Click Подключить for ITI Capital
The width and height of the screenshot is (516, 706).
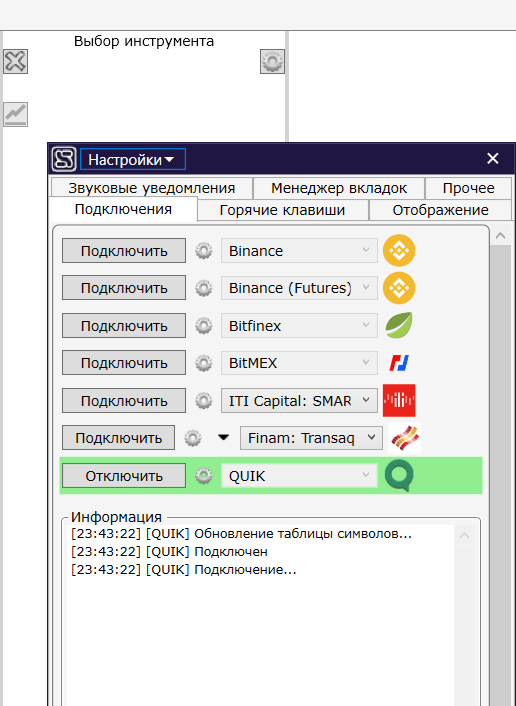tap(124, 401)
